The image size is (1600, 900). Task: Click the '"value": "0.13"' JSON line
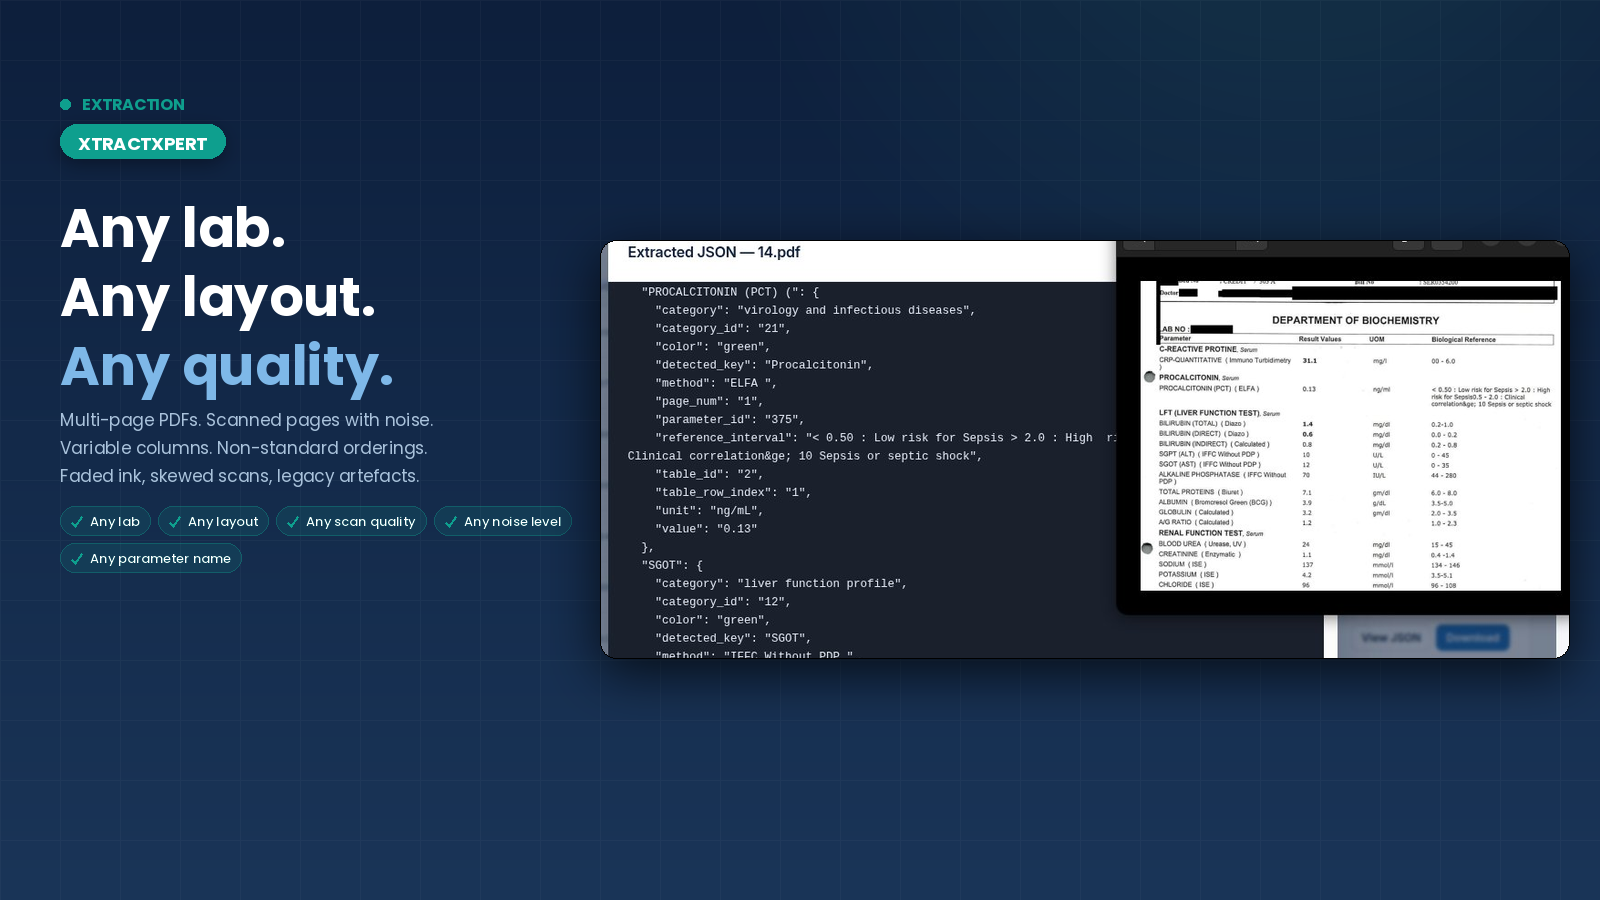(706, 528)
